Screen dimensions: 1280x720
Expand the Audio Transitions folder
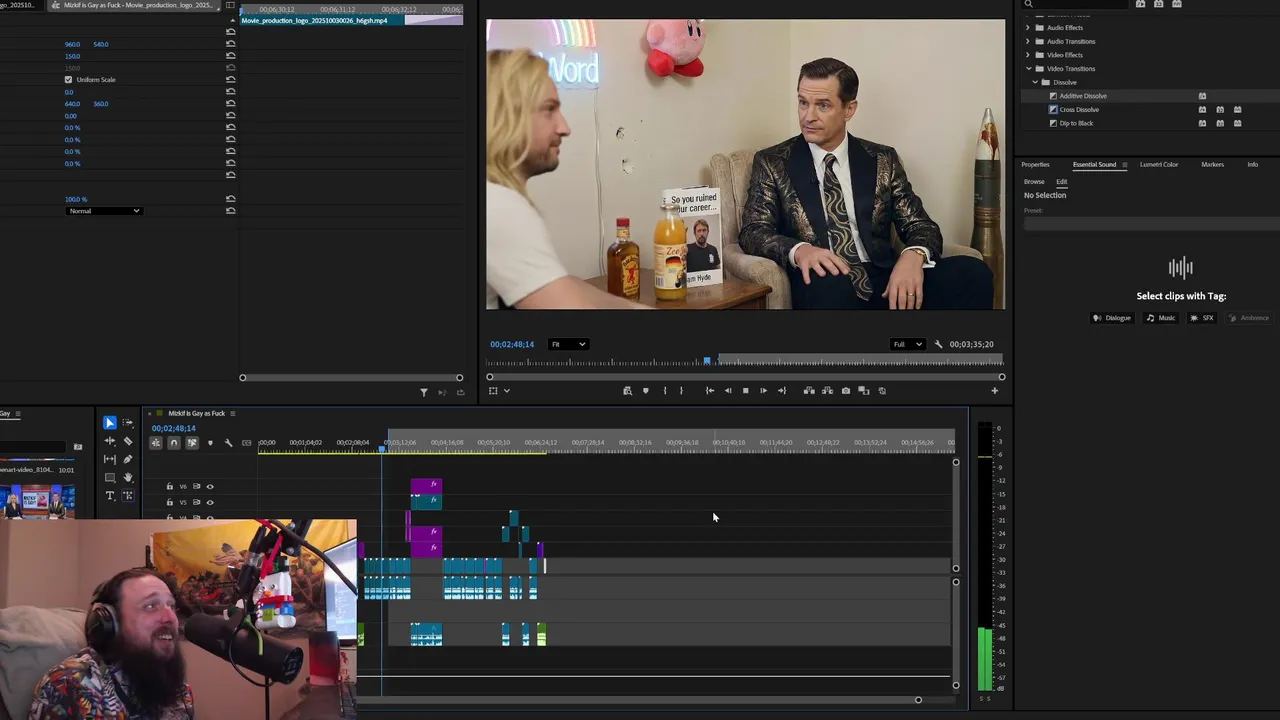click(1027, 42)
